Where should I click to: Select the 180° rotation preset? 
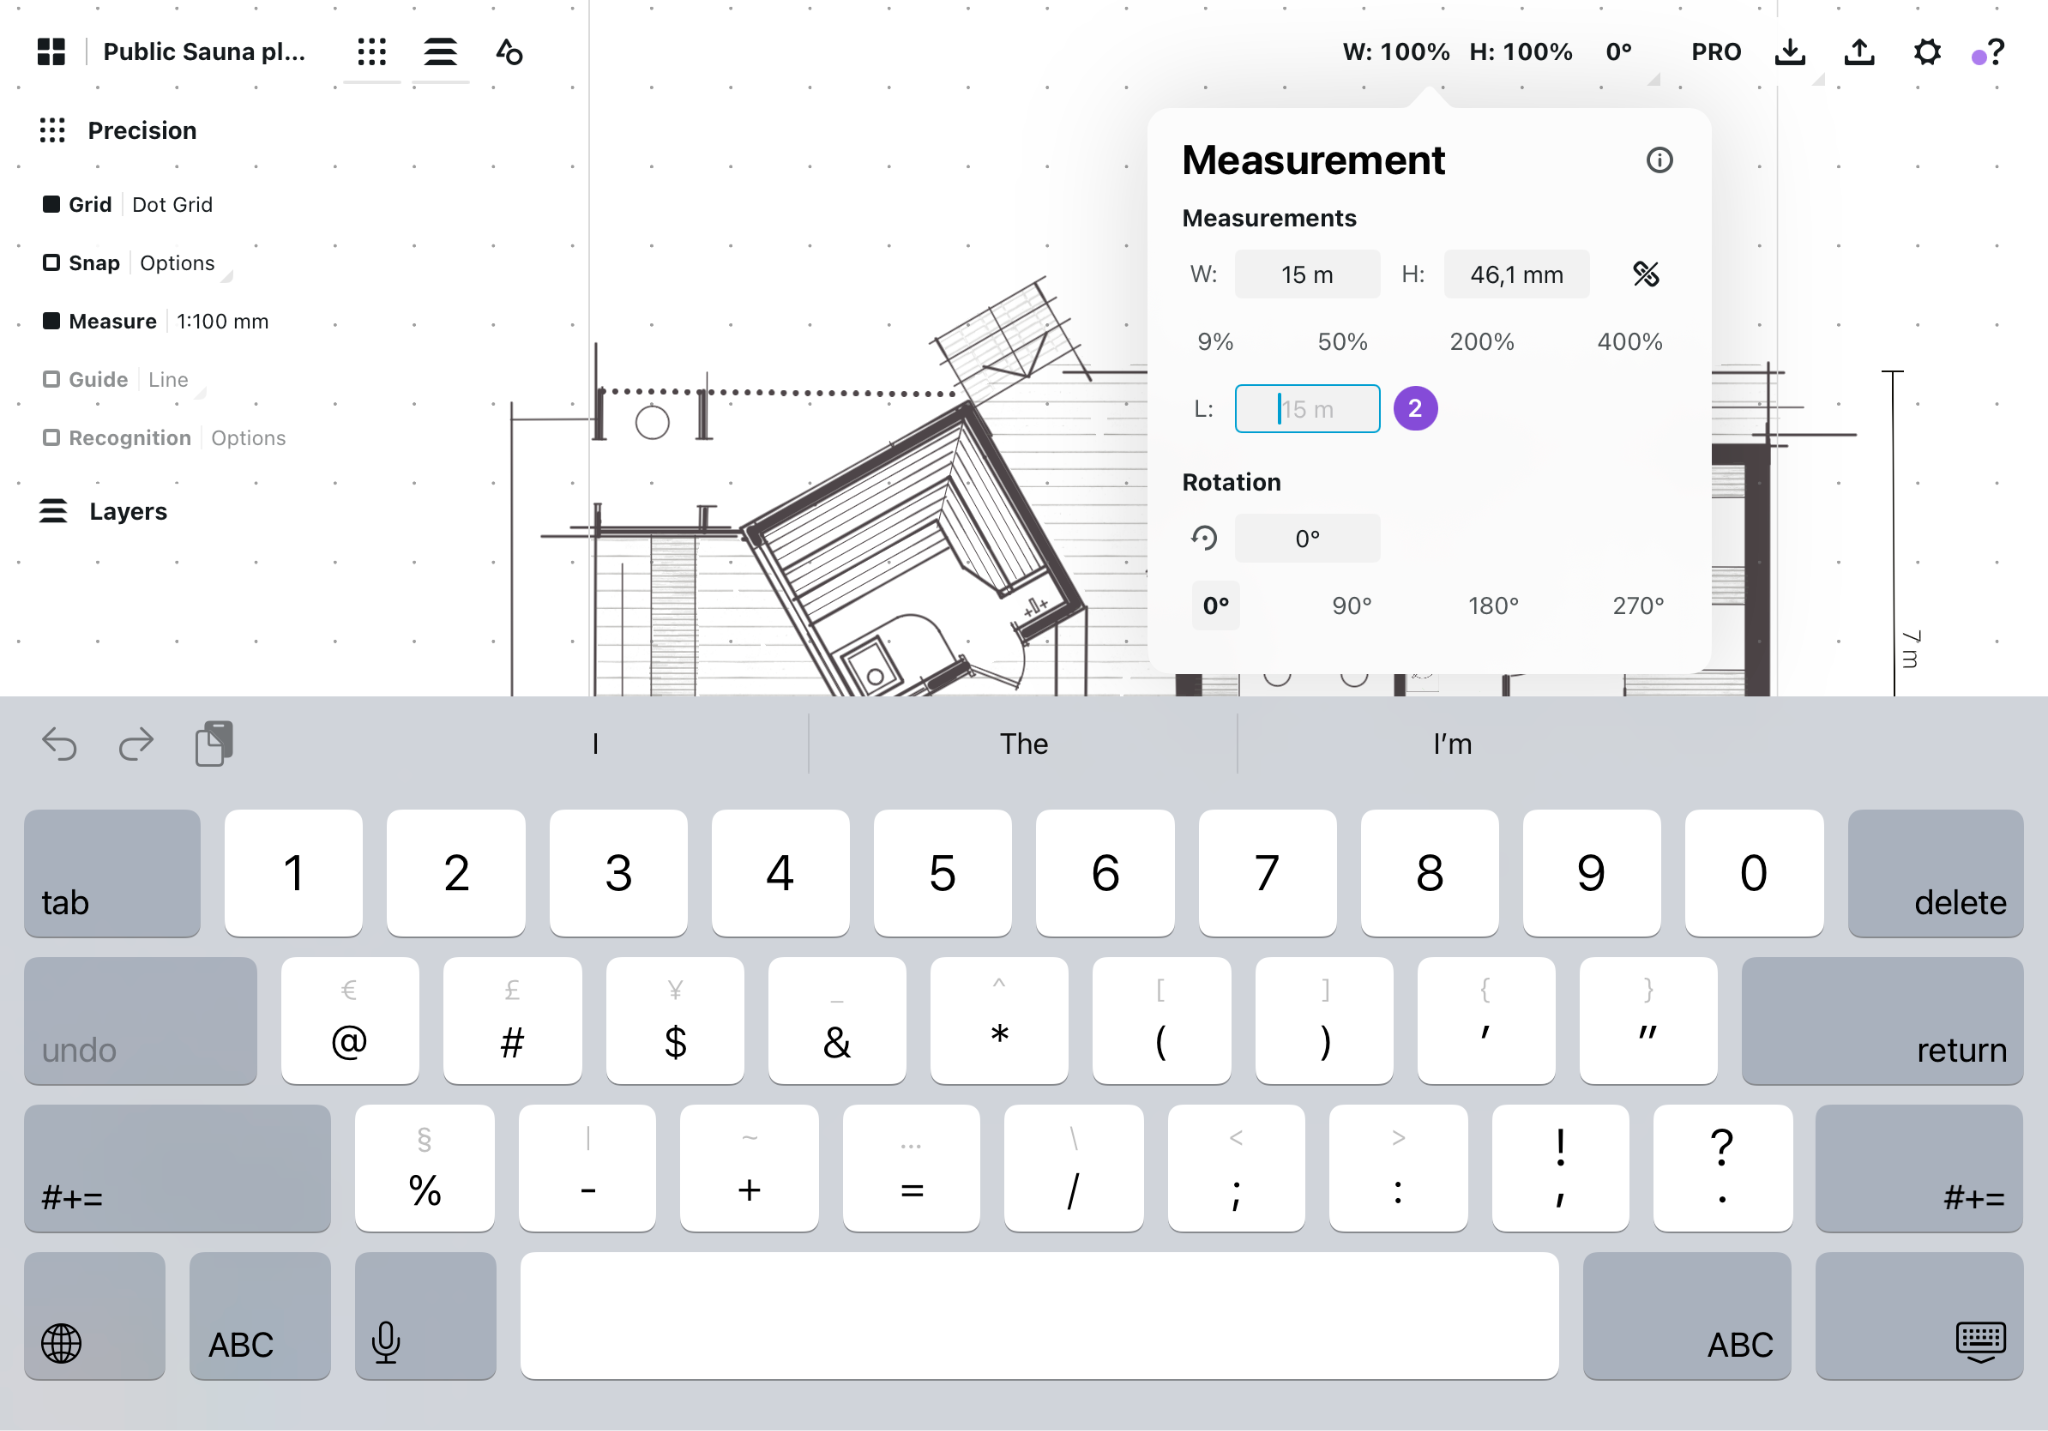[1493, 606]
